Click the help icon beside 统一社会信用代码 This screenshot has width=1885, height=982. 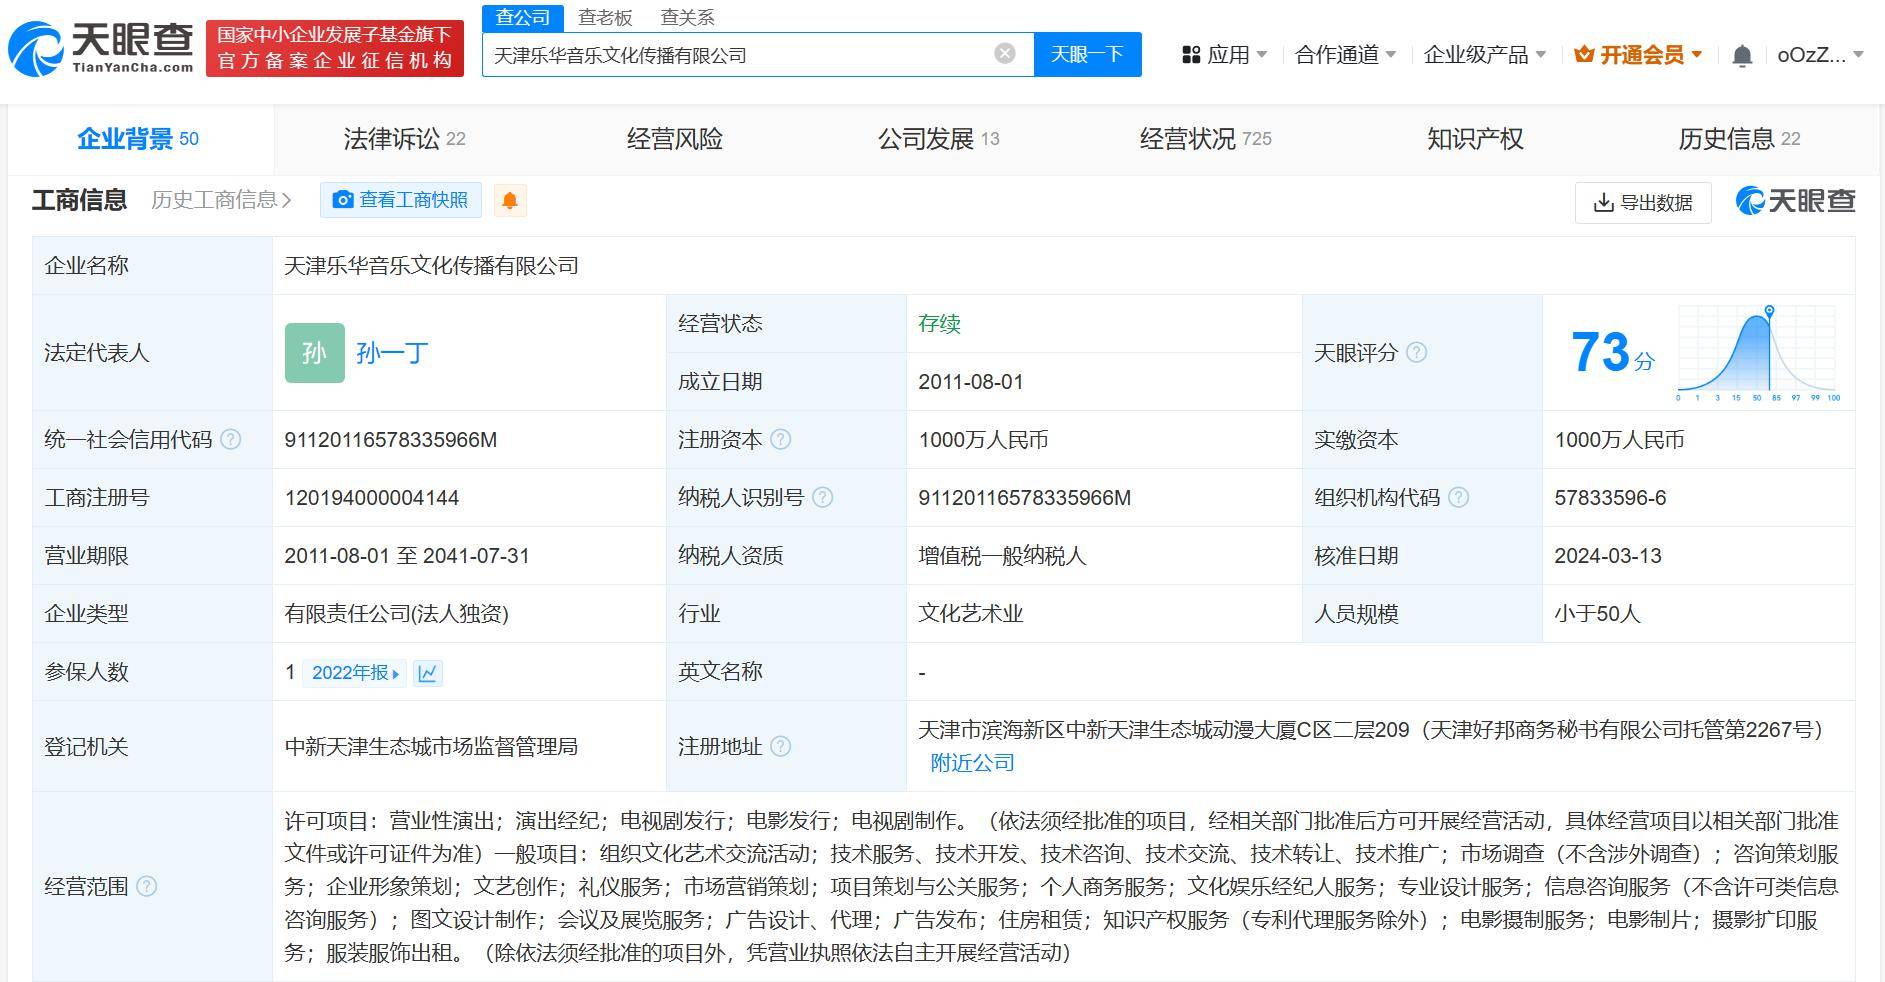(232, 439)
